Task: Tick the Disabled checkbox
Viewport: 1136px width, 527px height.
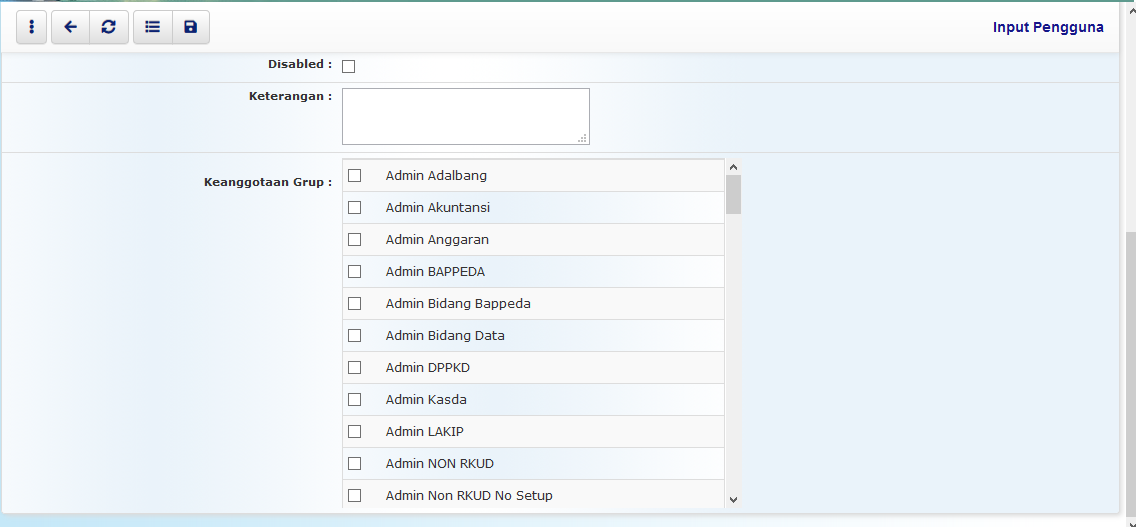Action: (349, 67)
